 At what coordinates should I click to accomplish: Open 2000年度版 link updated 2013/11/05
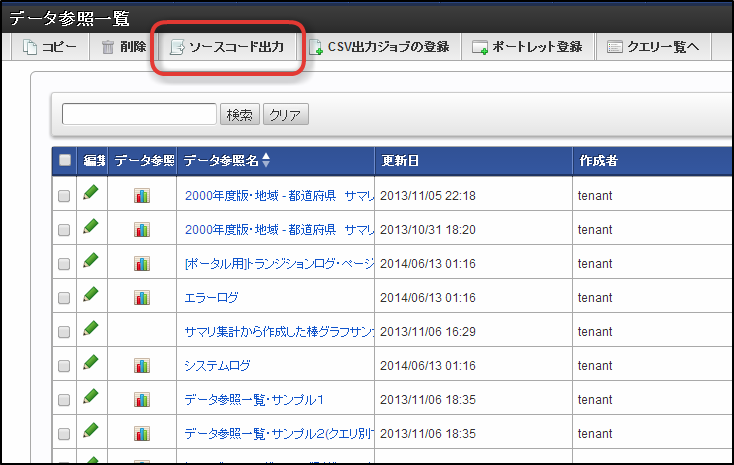pos(279,196)
